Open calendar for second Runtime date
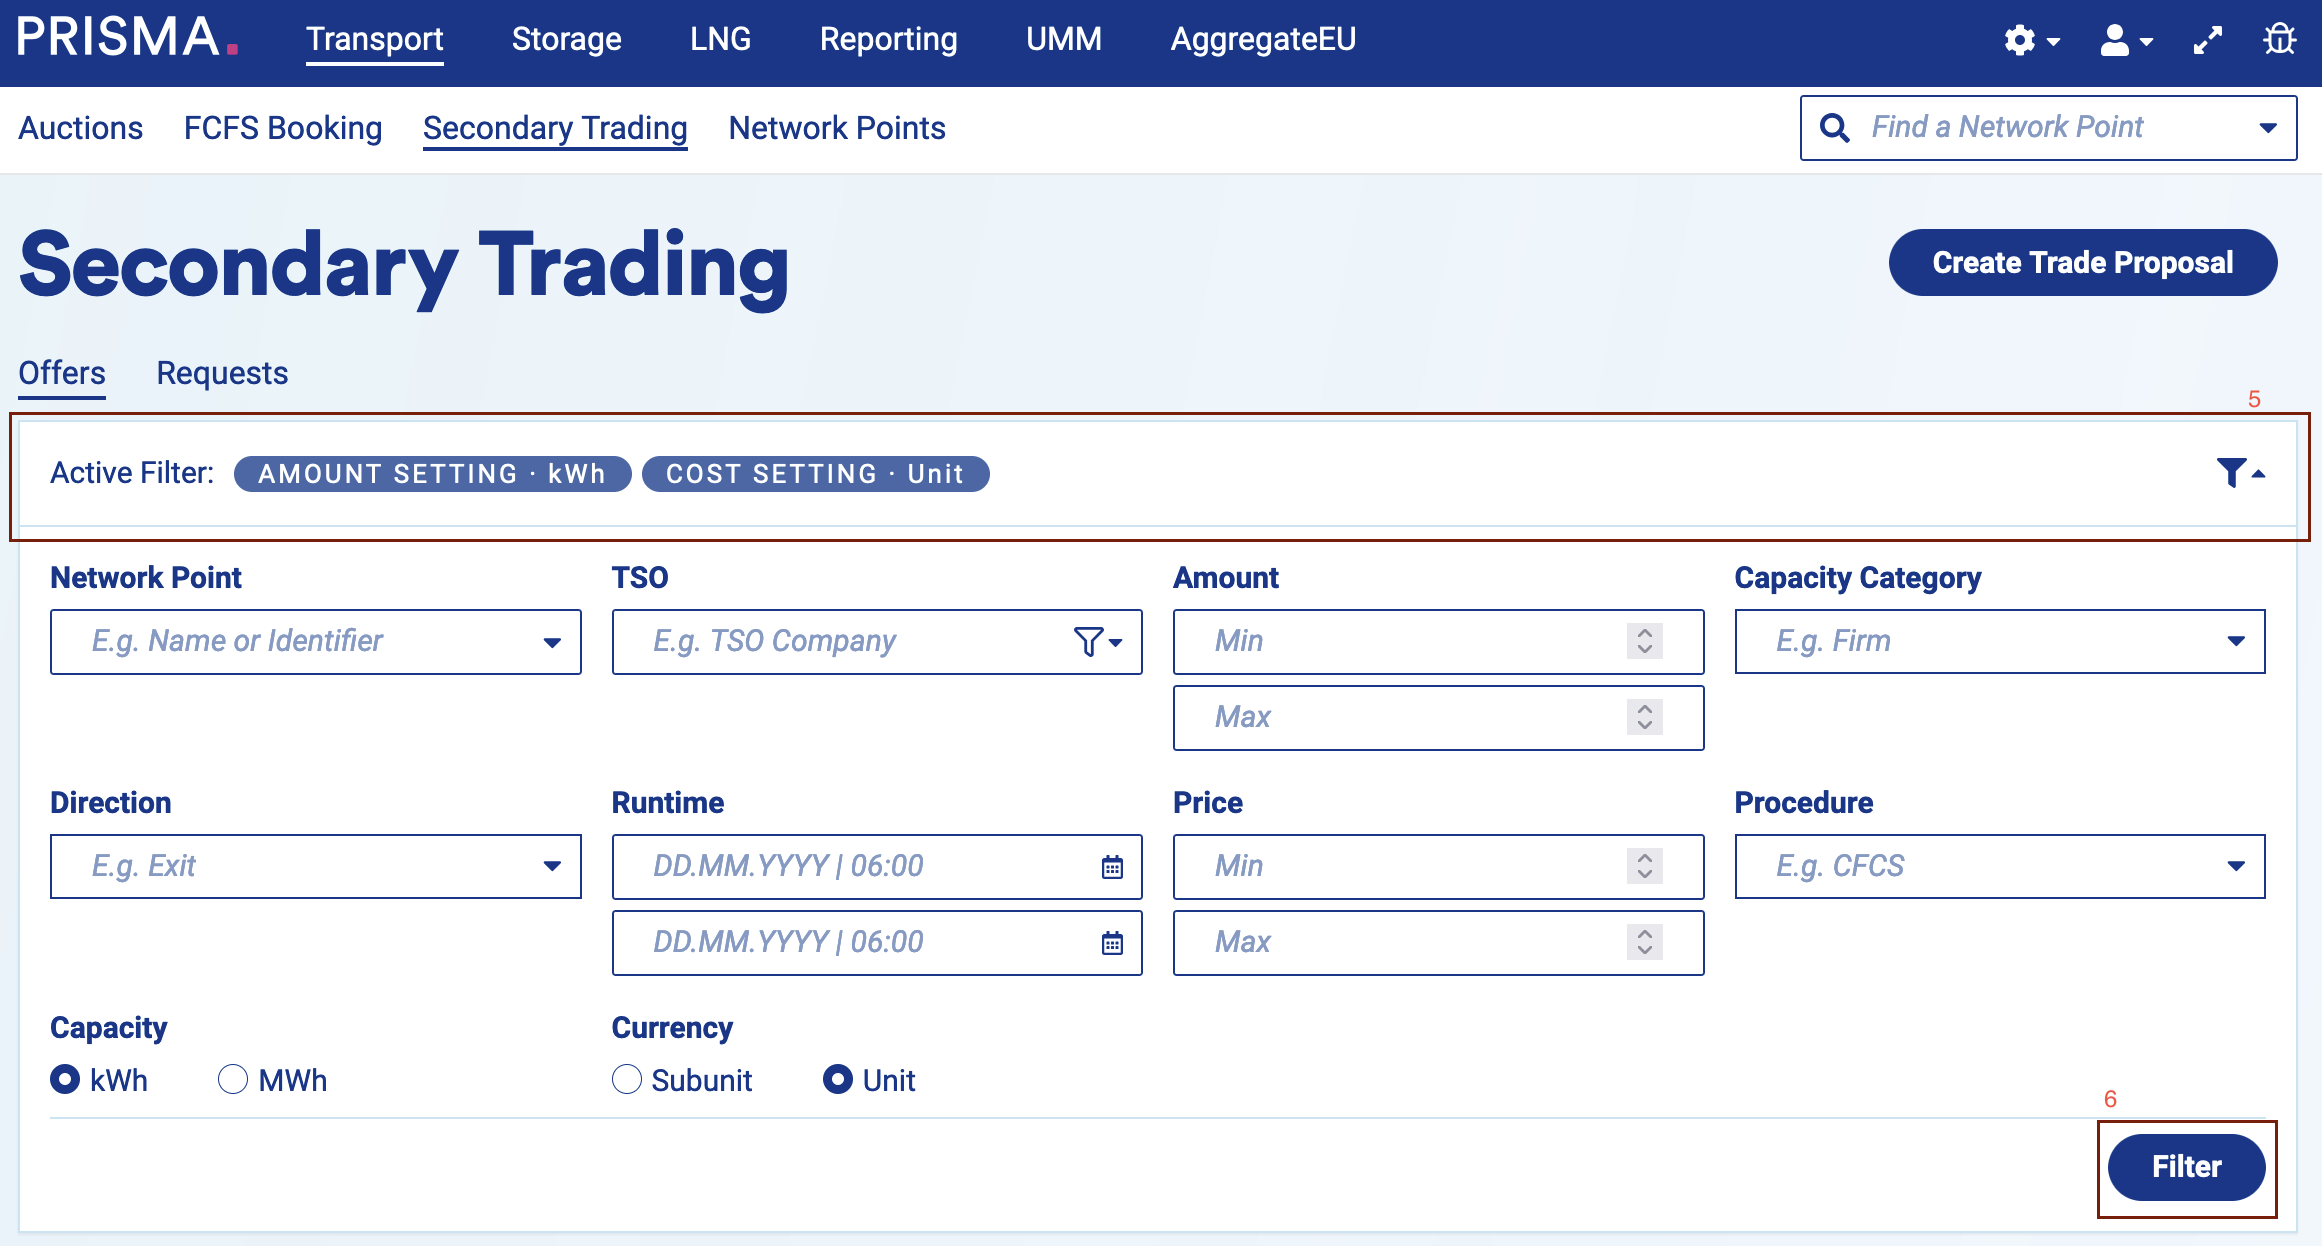Screen dimensions: 2322x1246 coord(1112,943)
